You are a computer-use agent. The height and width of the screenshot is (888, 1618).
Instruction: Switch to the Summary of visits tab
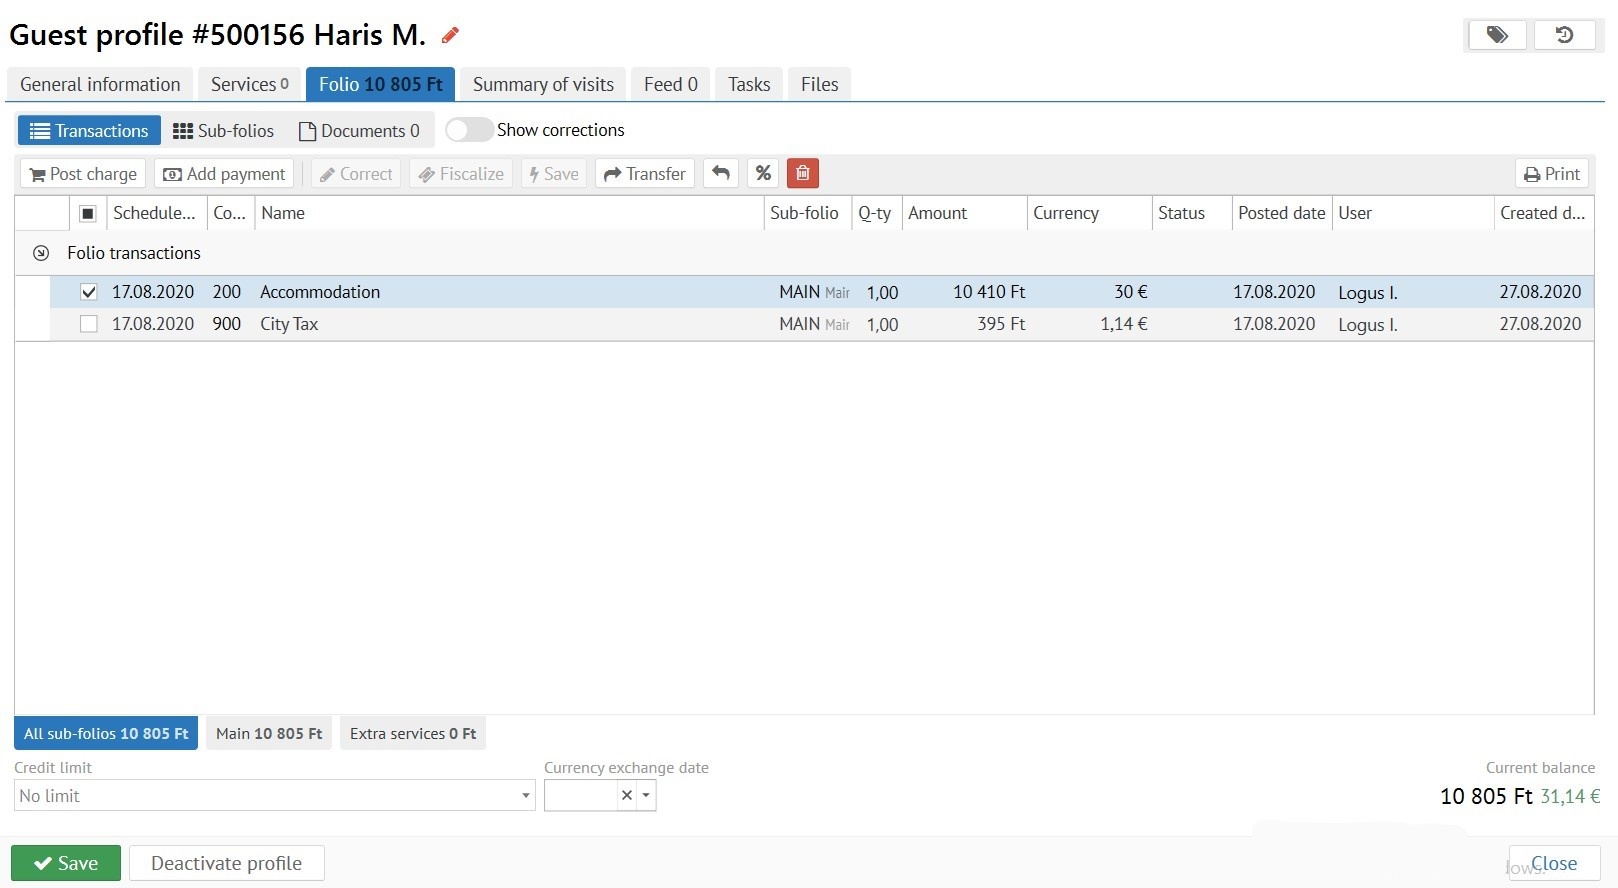coord(543,85)
